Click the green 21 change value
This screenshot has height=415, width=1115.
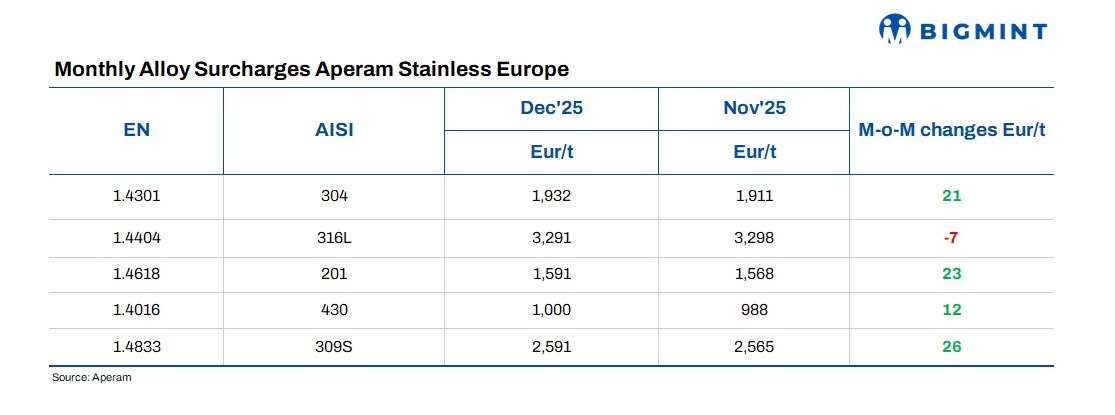tap(951, 196)
